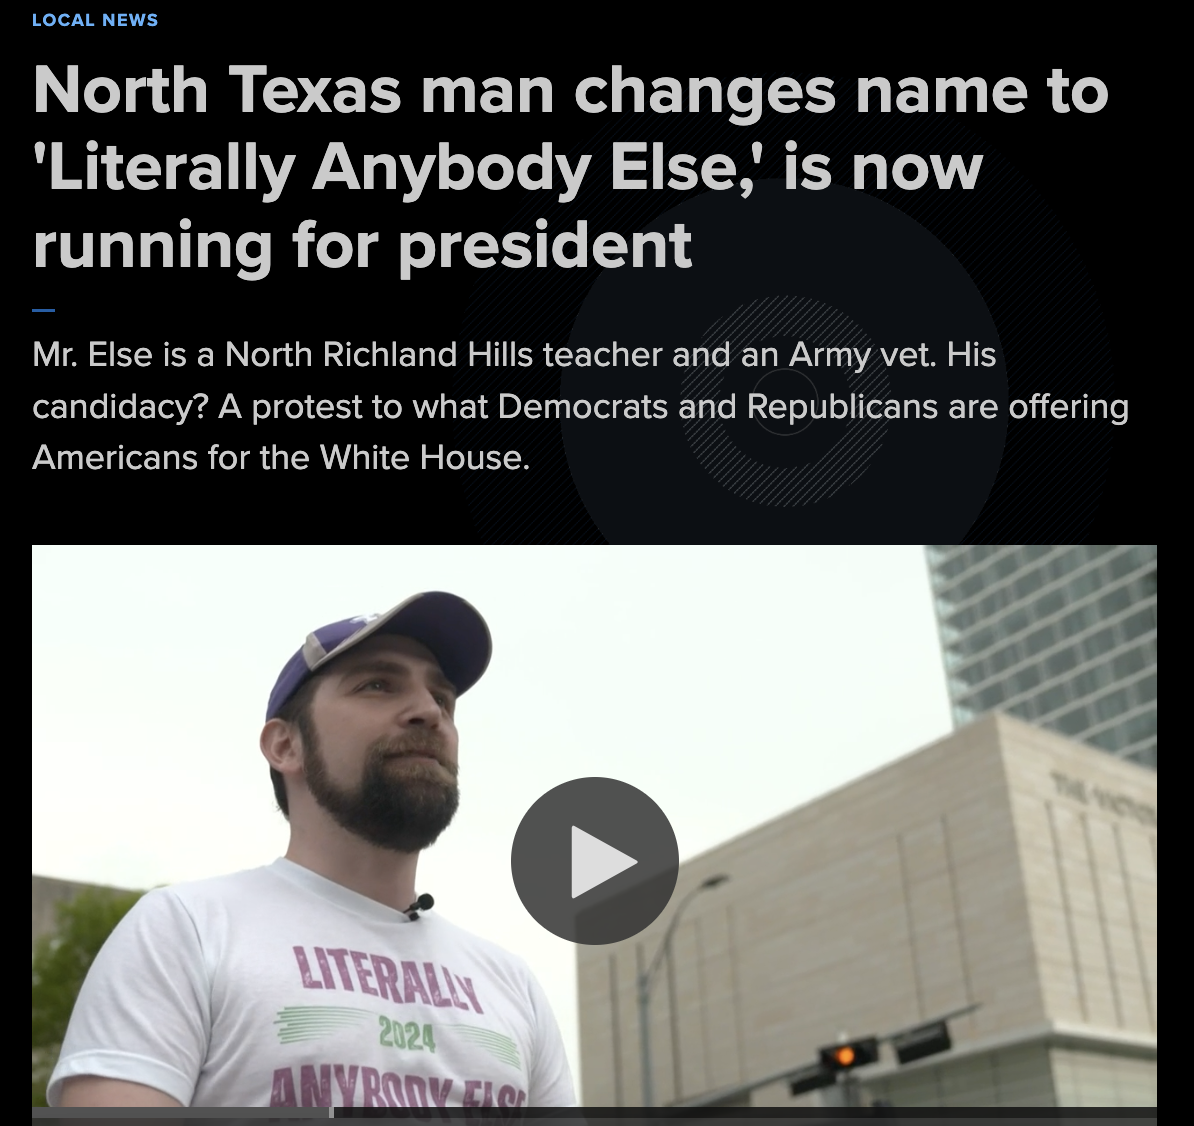Open the LOCAL NEWS category link

click(x=95, y=21)
